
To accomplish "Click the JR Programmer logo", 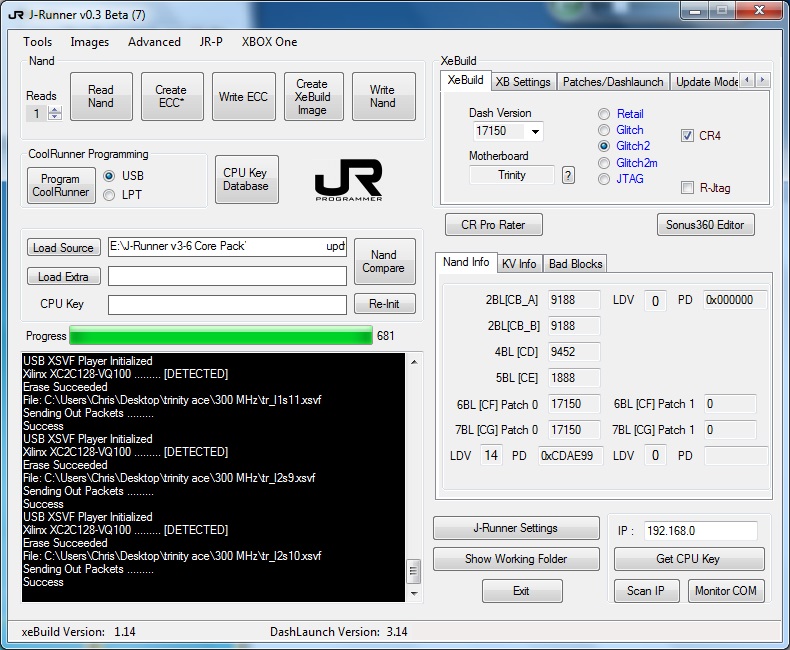I will click(x=347, y=180).
